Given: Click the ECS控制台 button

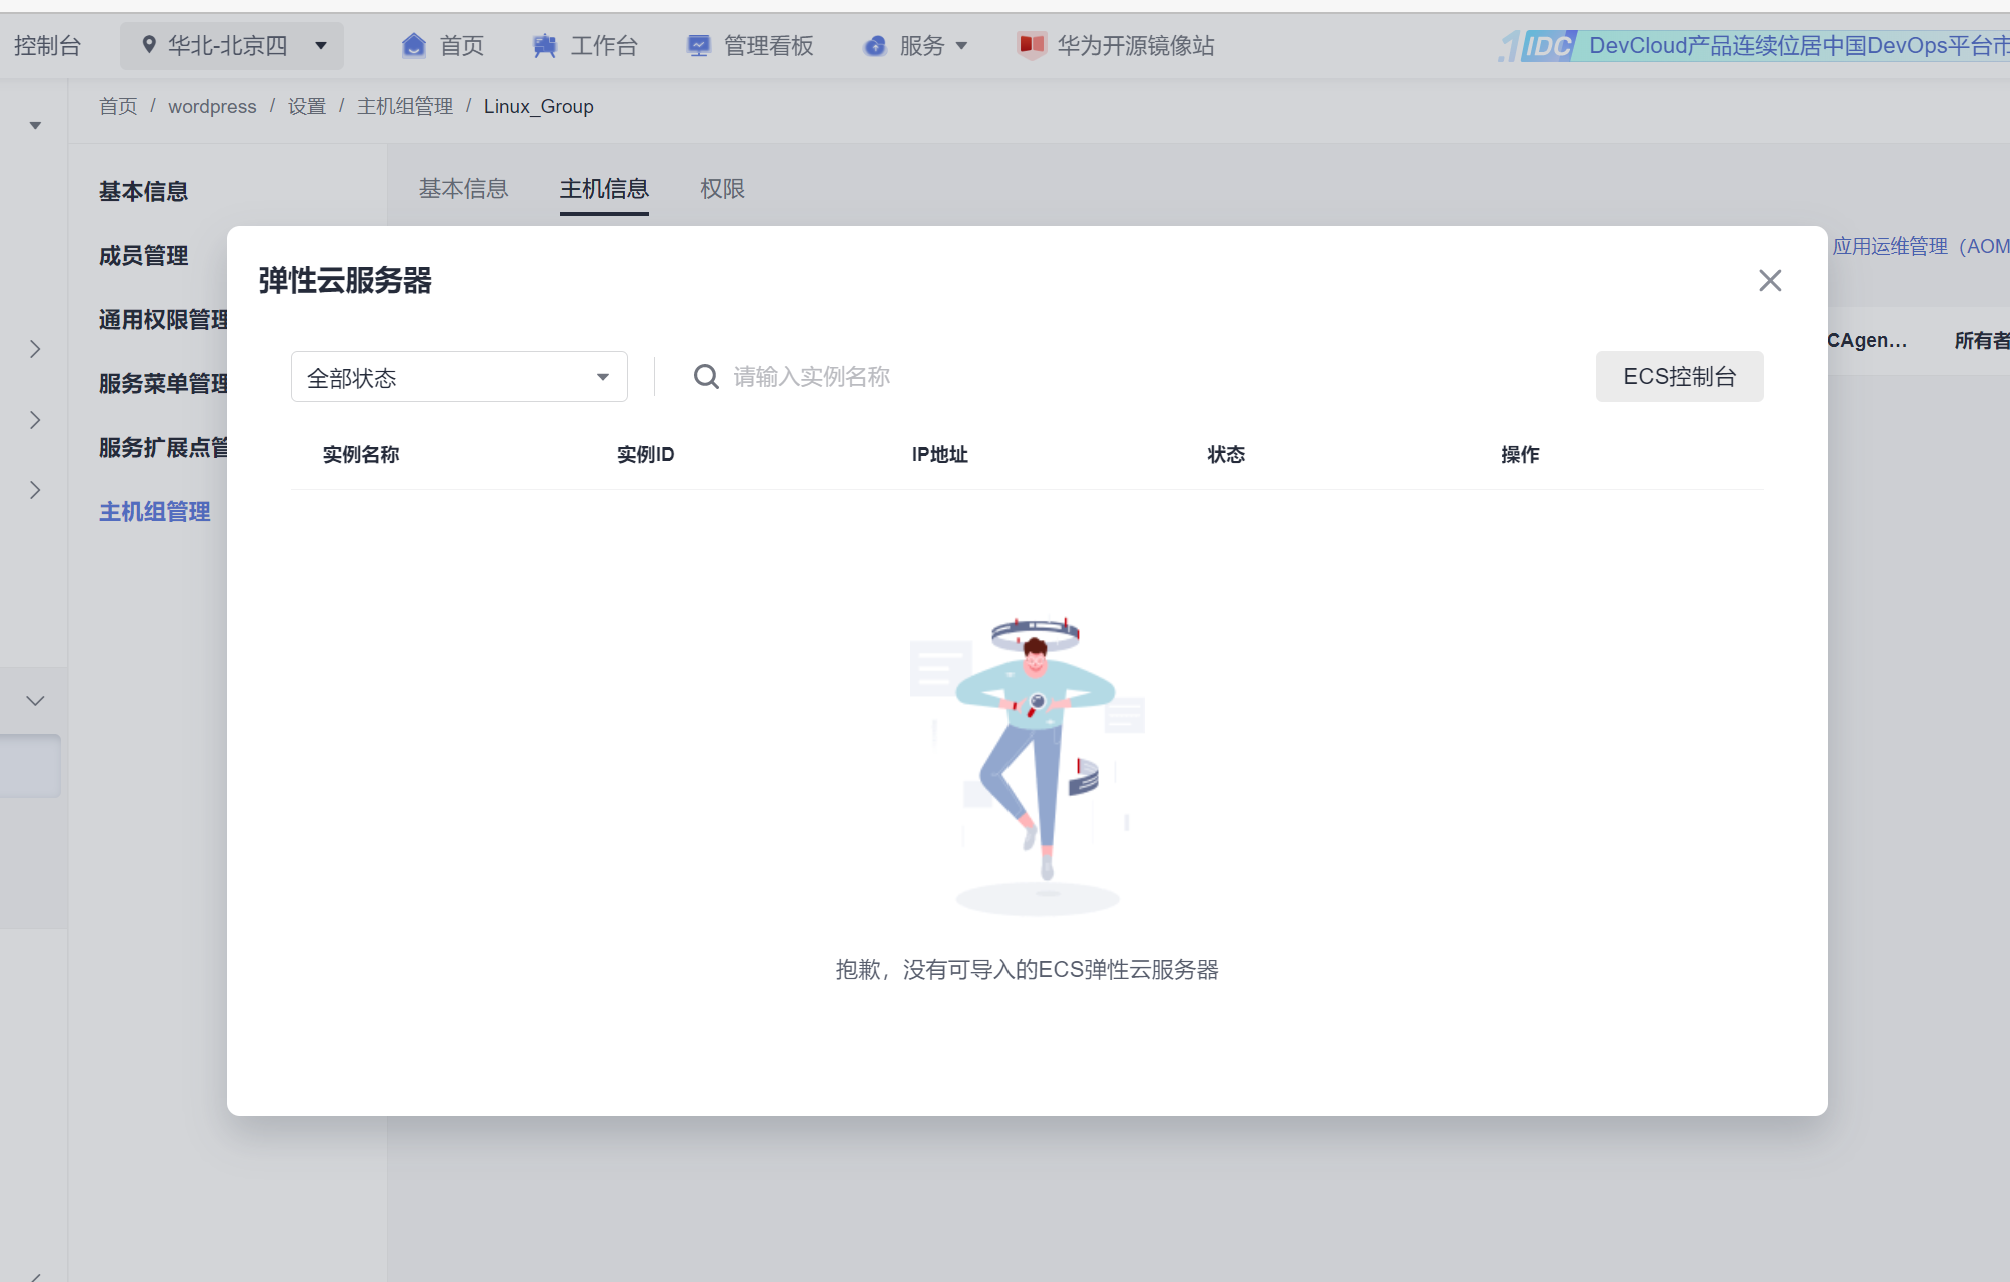Looking at the screenshot, I should coord(1679,377).
